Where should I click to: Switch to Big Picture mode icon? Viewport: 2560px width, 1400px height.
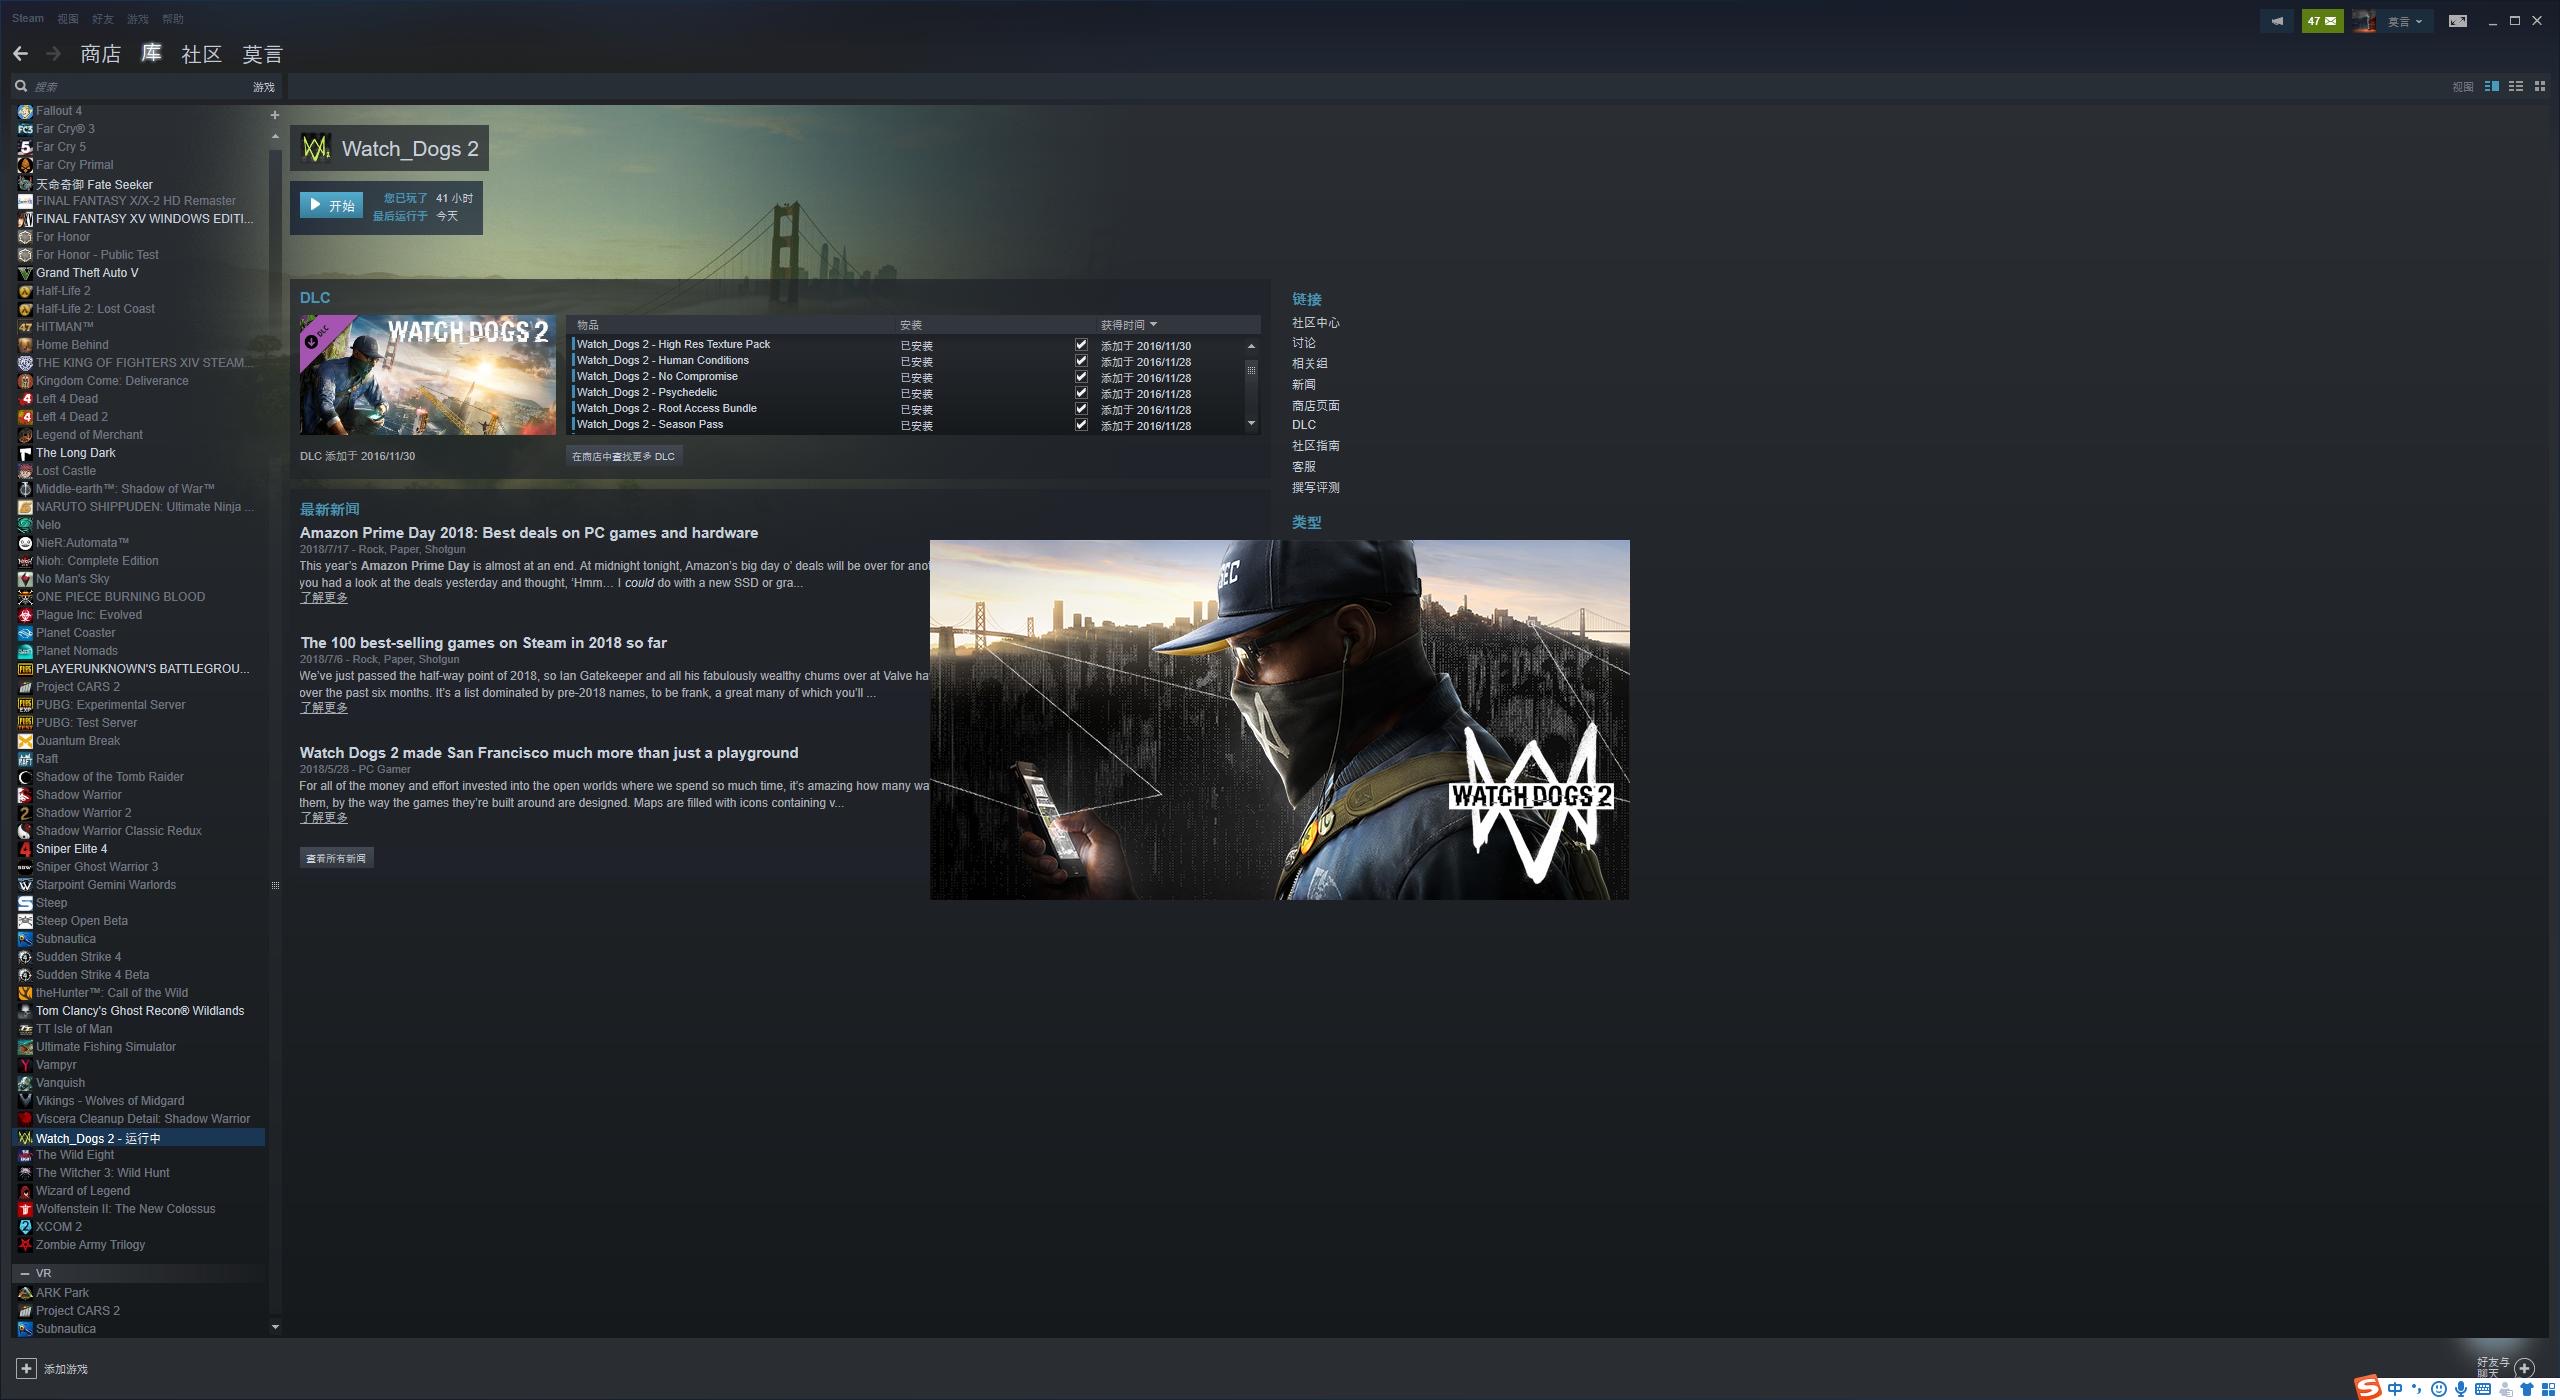[x=2457, y=20]
